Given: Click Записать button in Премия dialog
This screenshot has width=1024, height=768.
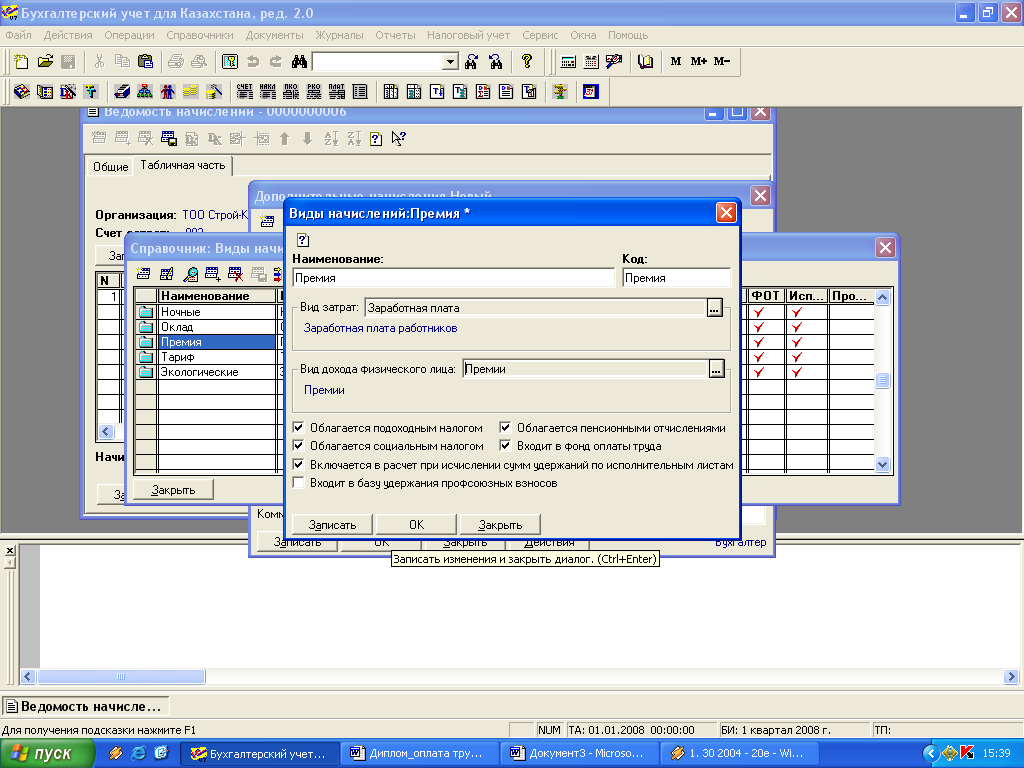Looking at the screenshot, I should click(332, 524).
